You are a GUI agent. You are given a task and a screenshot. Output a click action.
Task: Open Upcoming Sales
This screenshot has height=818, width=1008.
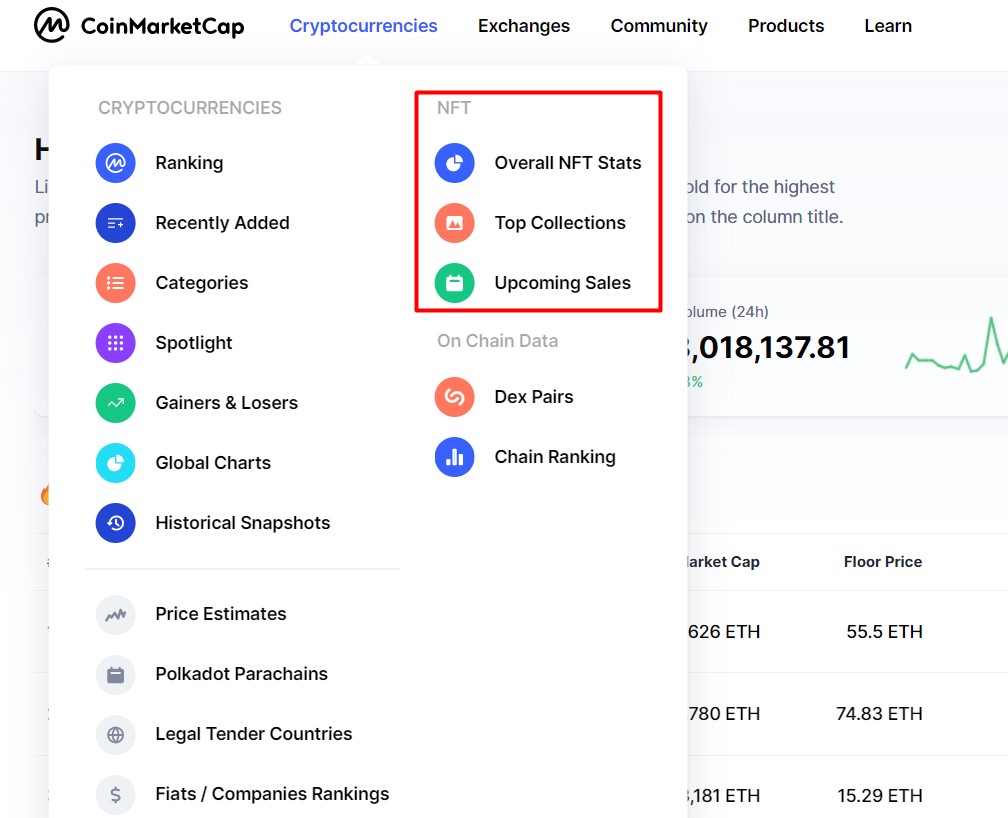pyautogui.click(x=562, y=283)
